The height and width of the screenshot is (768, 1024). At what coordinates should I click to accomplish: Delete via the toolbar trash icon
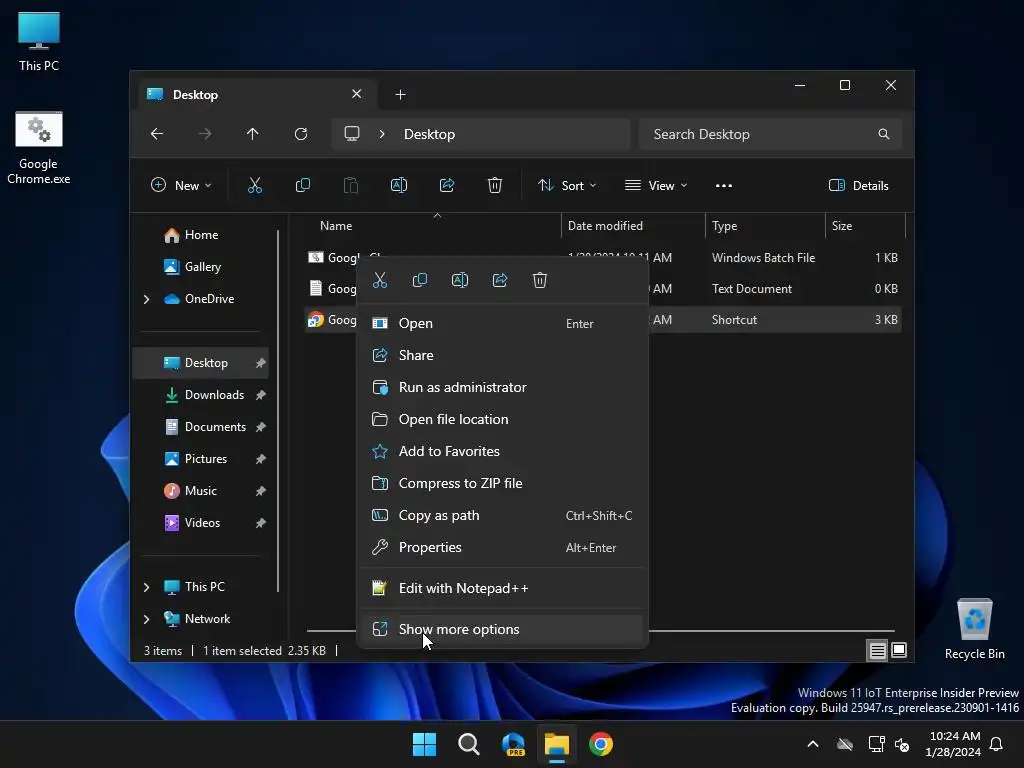point(495,185)
